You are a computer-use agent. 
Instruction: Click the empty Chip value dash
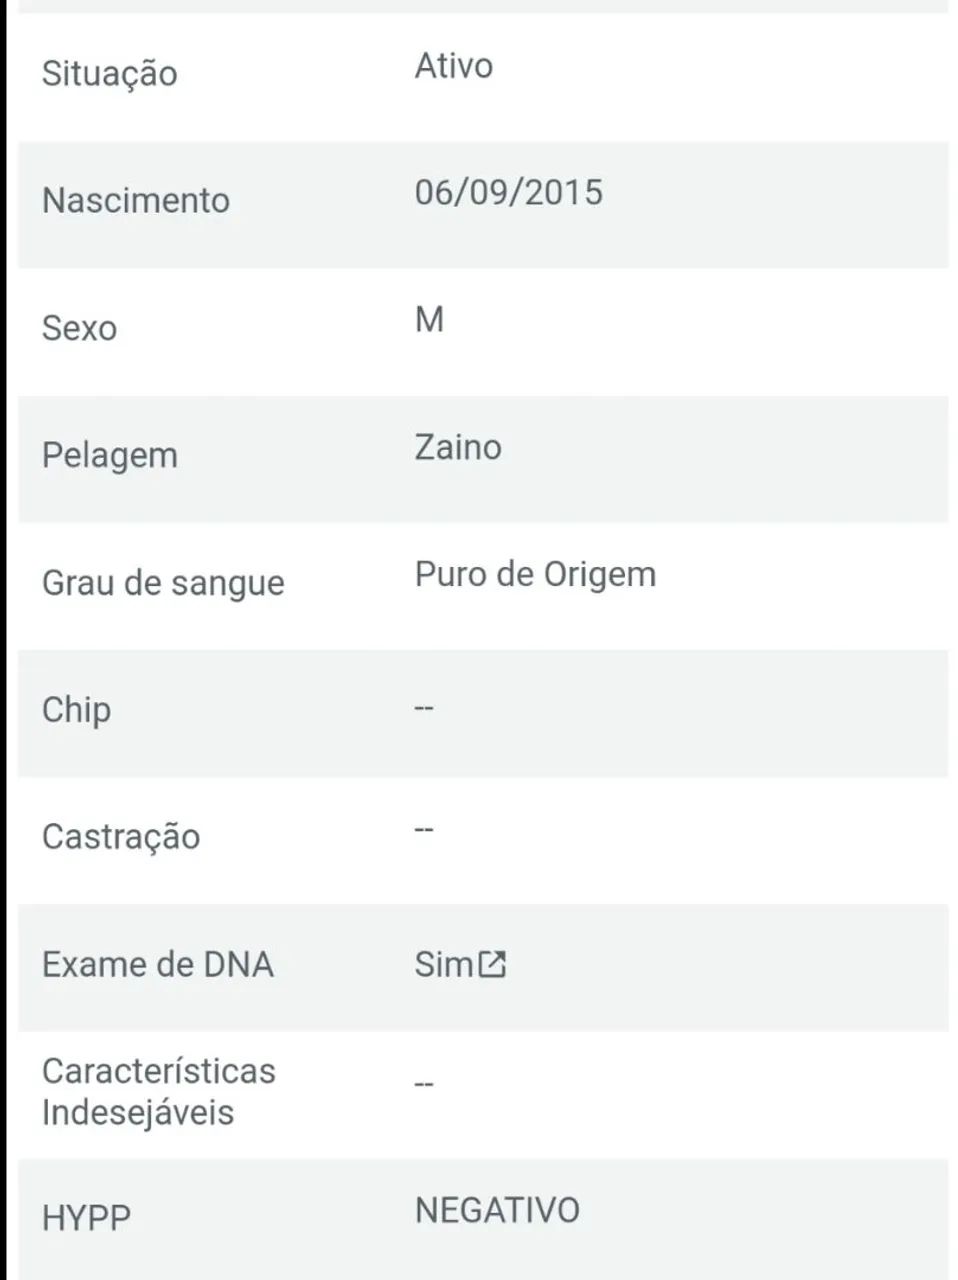(424, 707)
